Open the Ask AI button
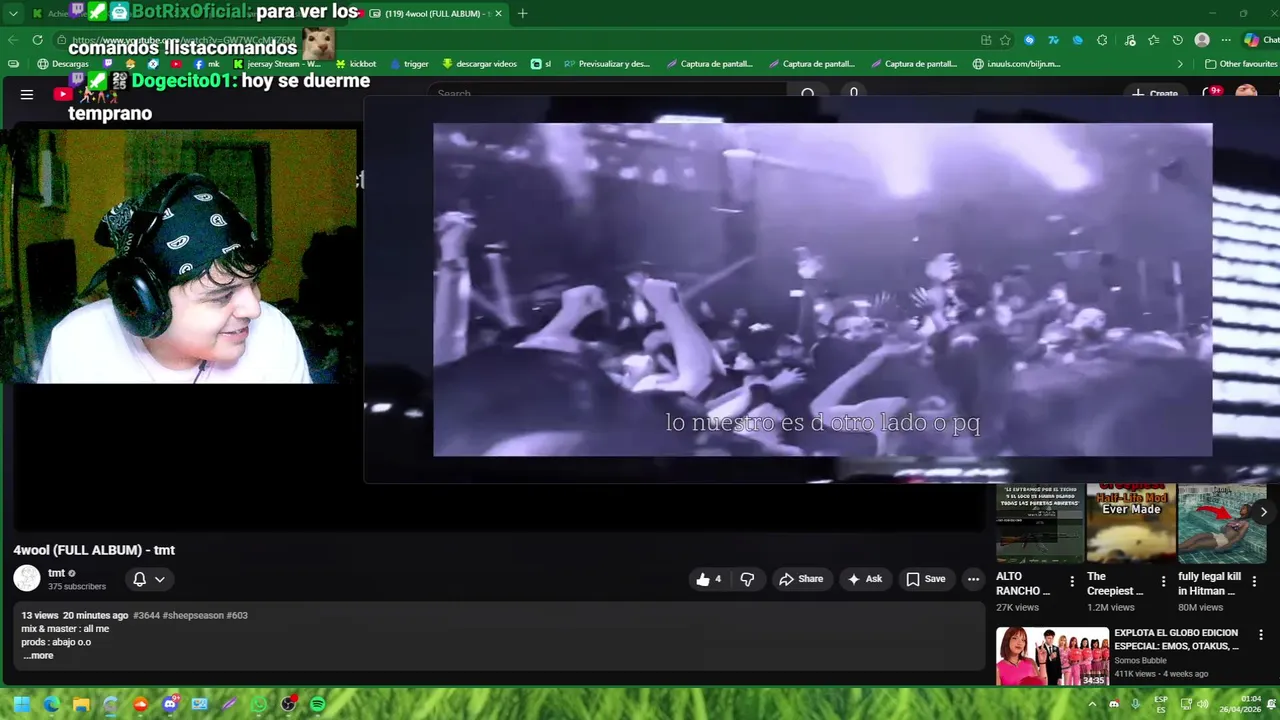This screenshot has width=1280, height=720. (865, 579)
